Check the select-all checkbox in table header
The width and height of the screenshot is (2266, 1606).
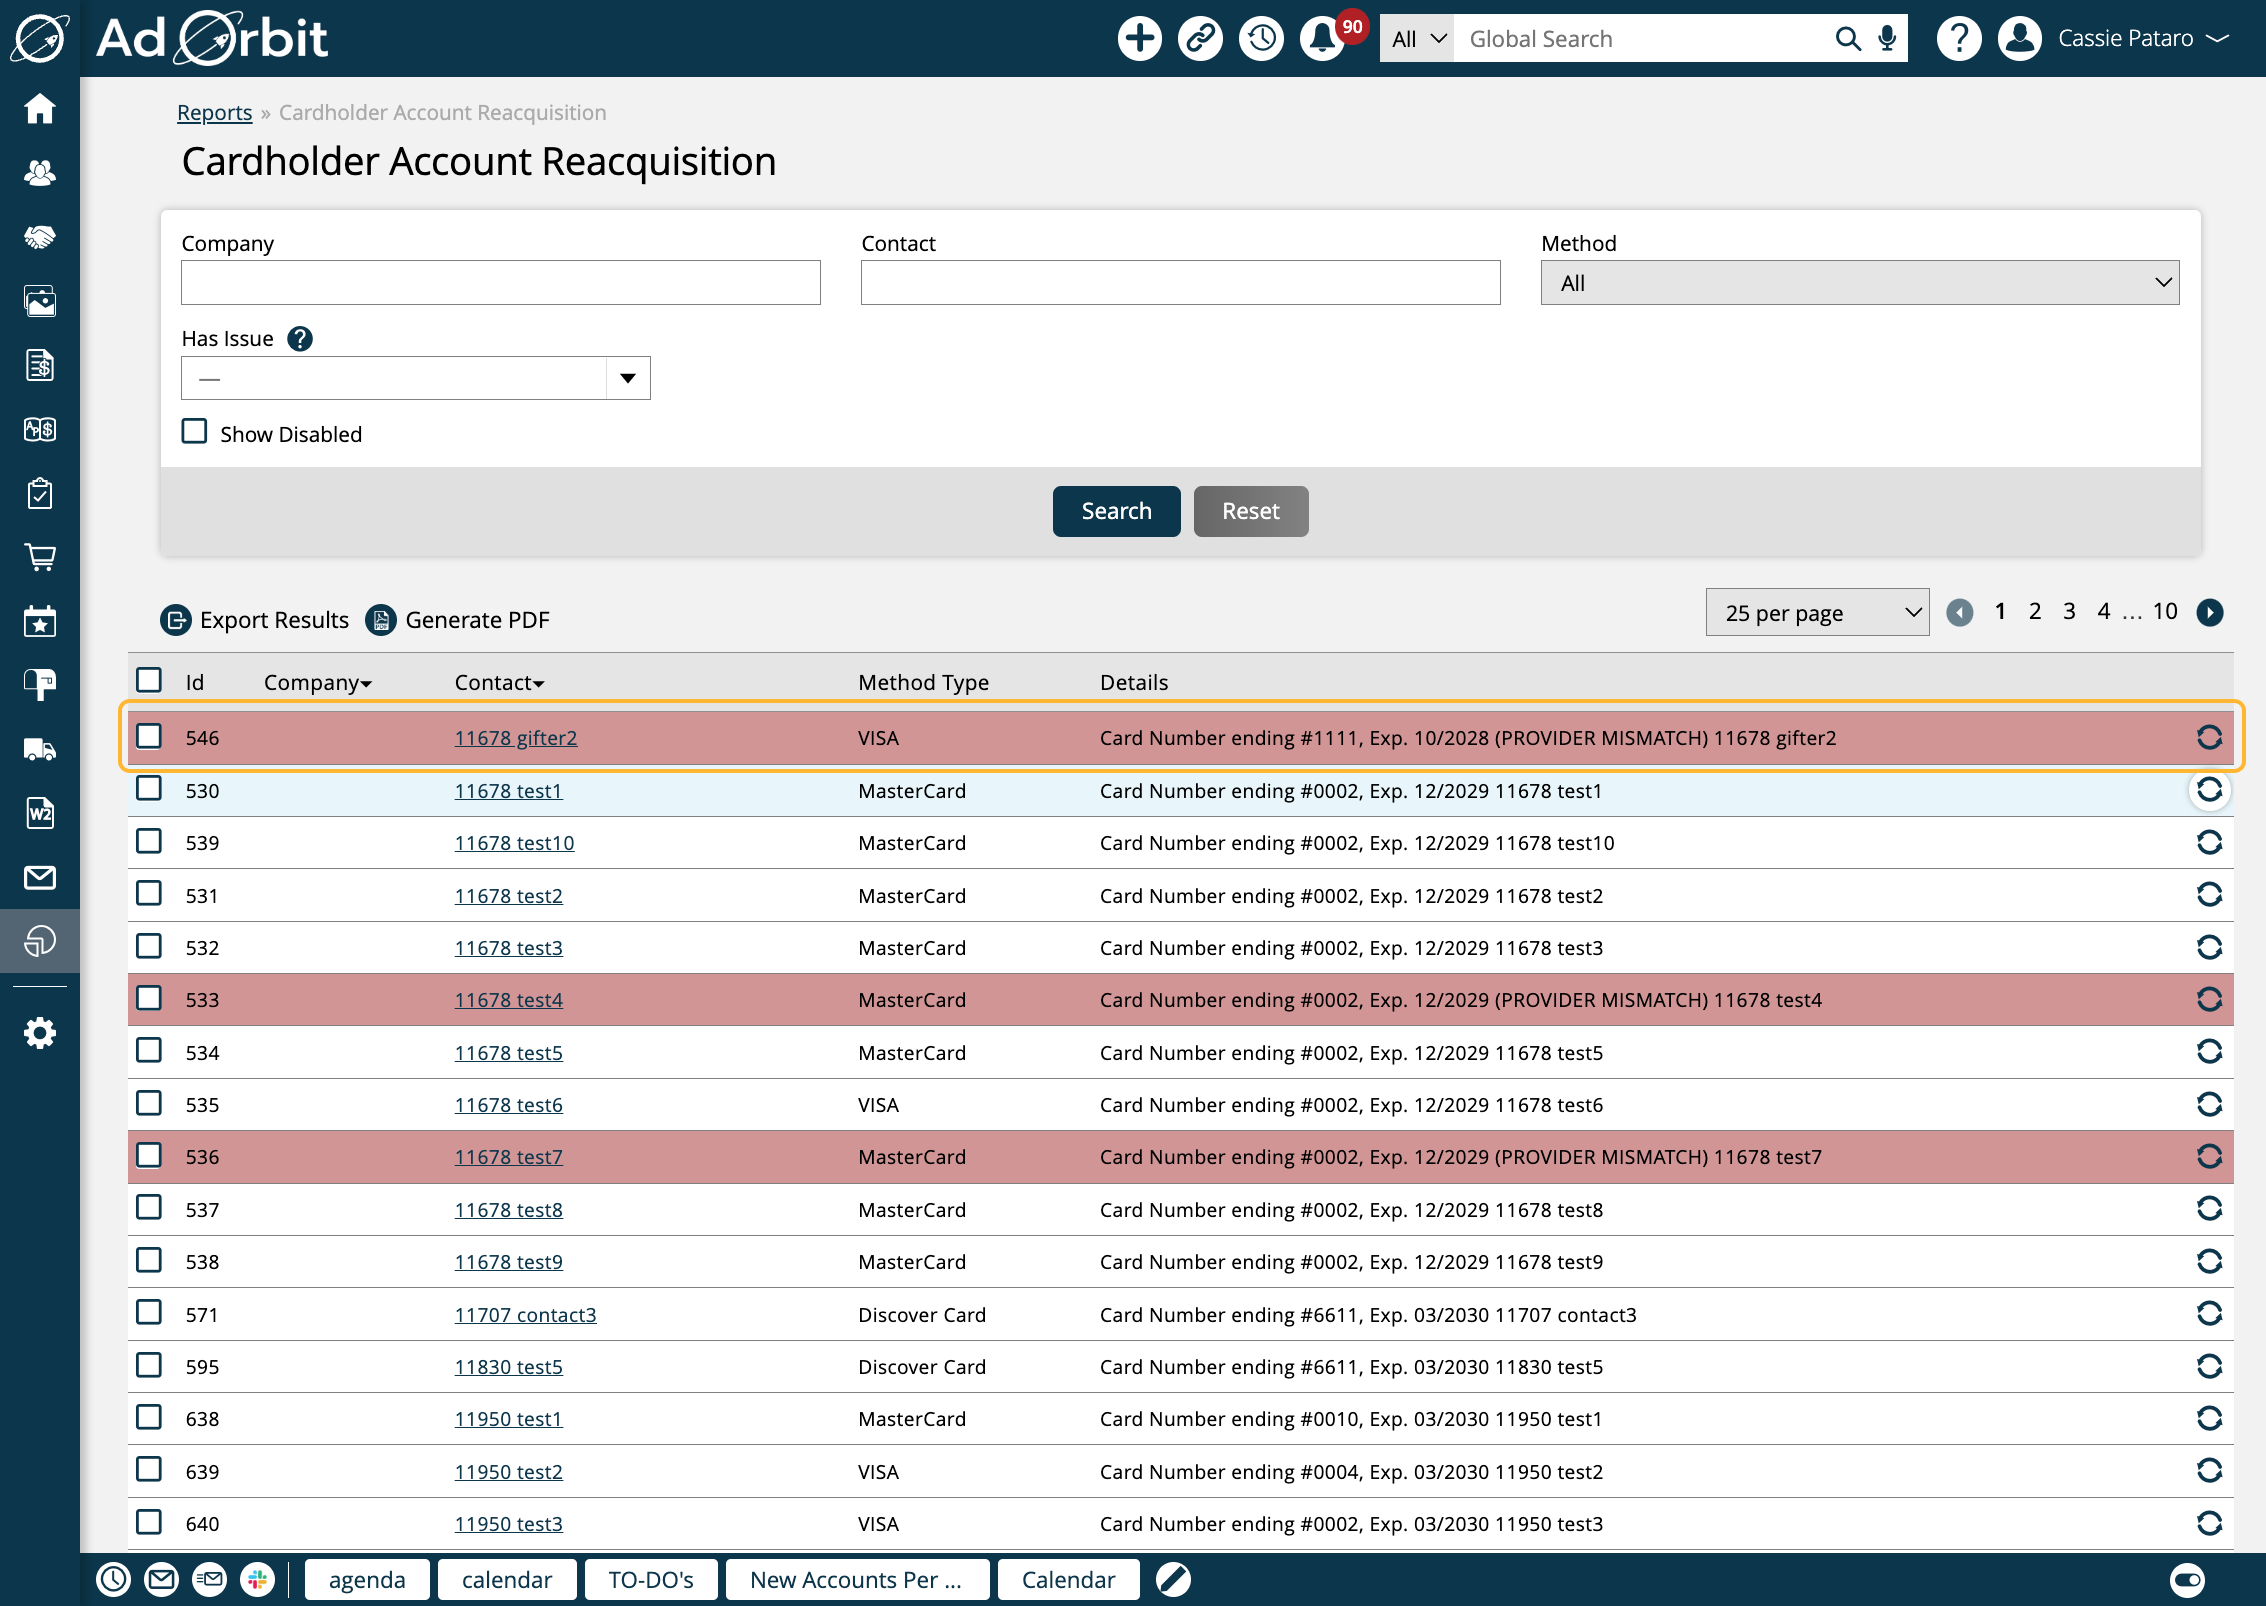point(149,681)
